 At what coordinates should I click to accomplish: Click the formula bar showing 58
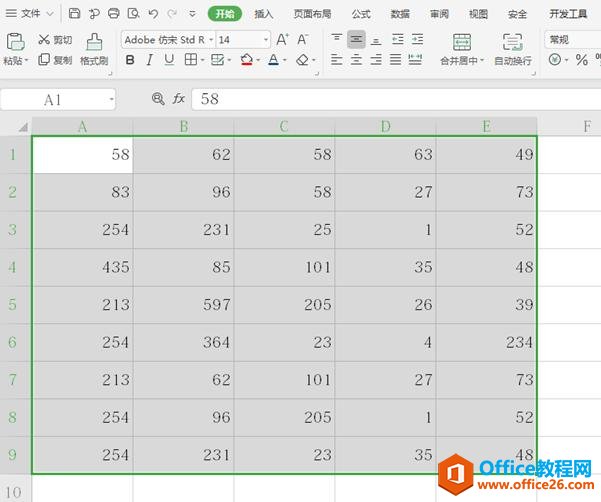(396, 99)
